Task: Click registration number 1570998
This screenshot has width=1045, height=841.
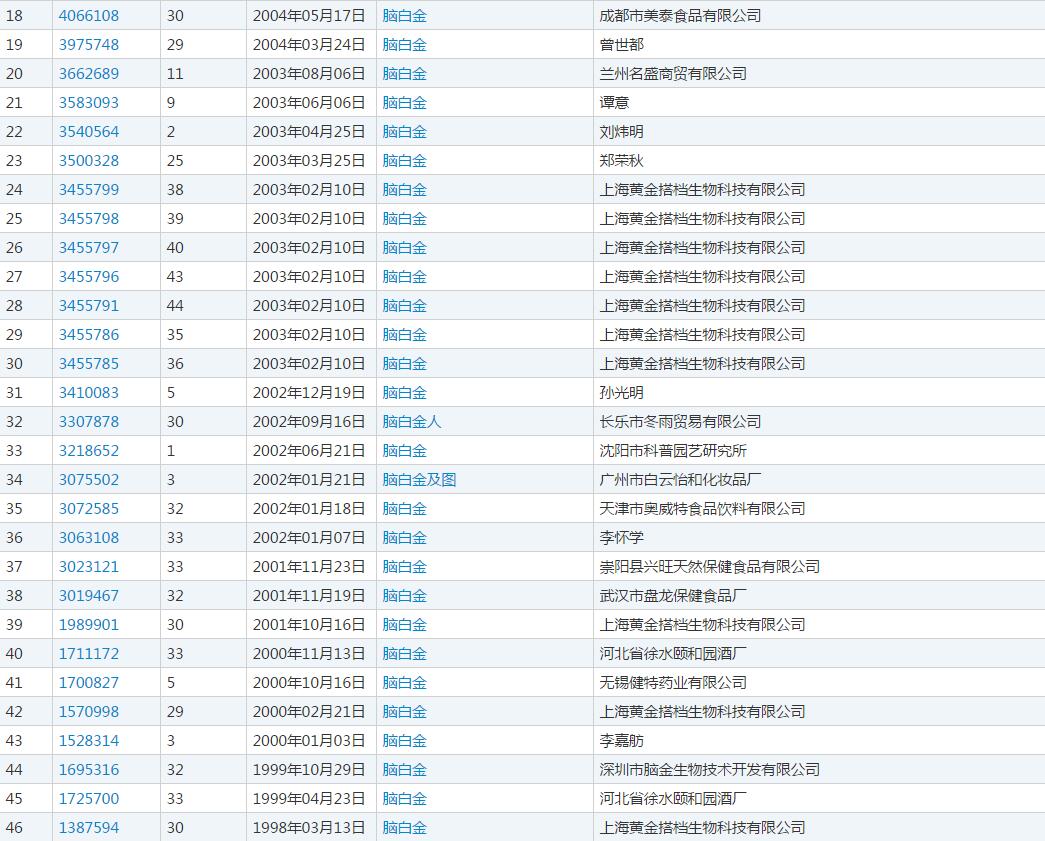Action: pyautogui.click(x=89, y=711)
